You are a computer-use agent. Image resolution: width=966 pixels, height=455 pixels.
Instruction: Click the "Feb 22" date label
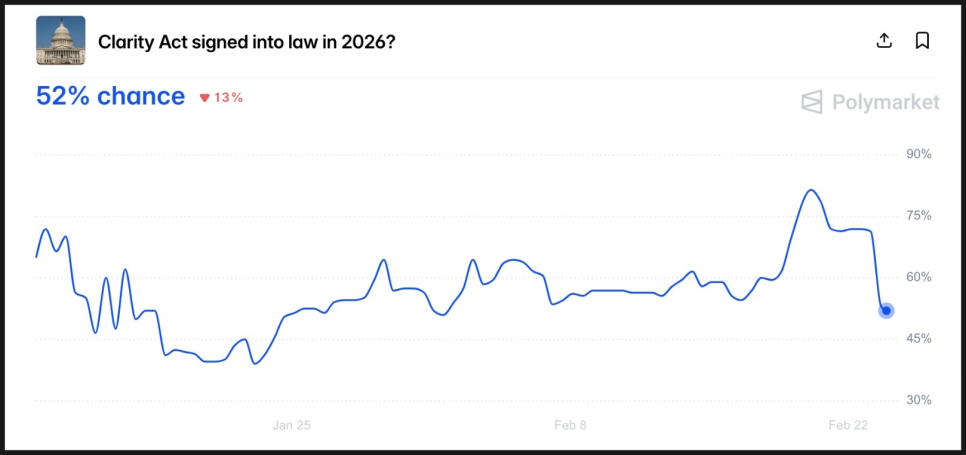(x=848, y=425)
